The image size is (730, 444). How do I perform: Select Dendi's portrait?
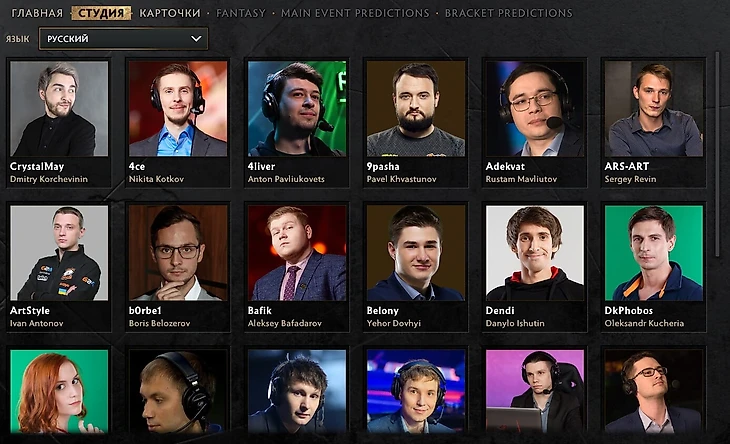pos(535,253)
